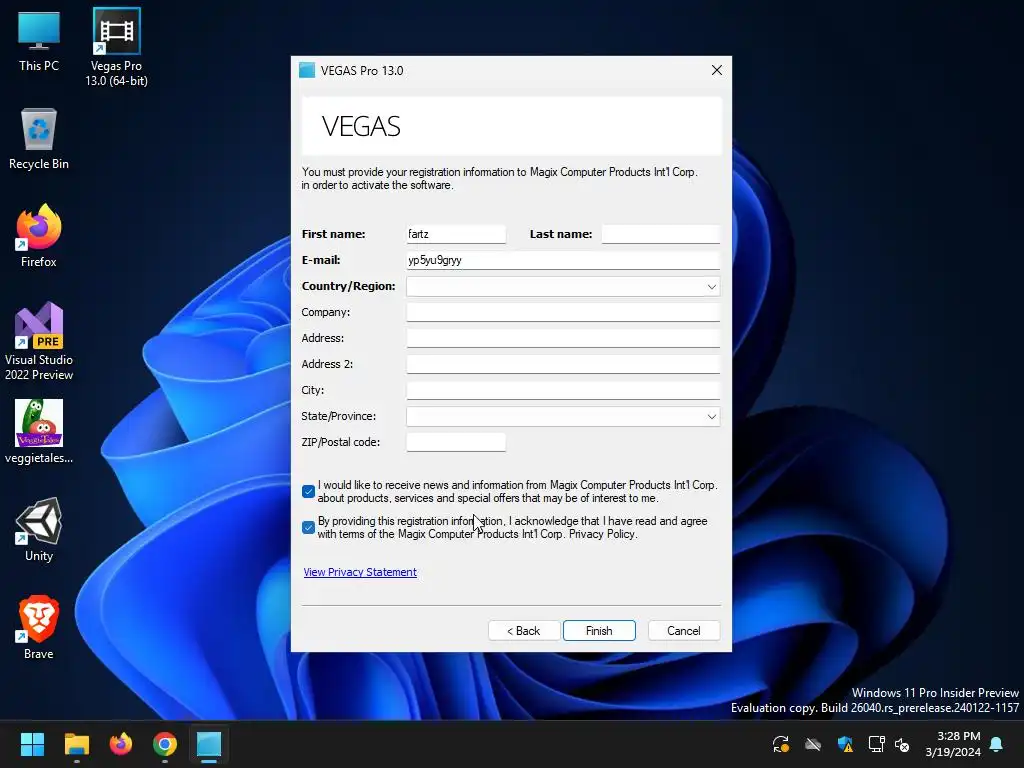Open File Explorer from the taskbar
This screenshot has height=768, width=1024.
76,744
